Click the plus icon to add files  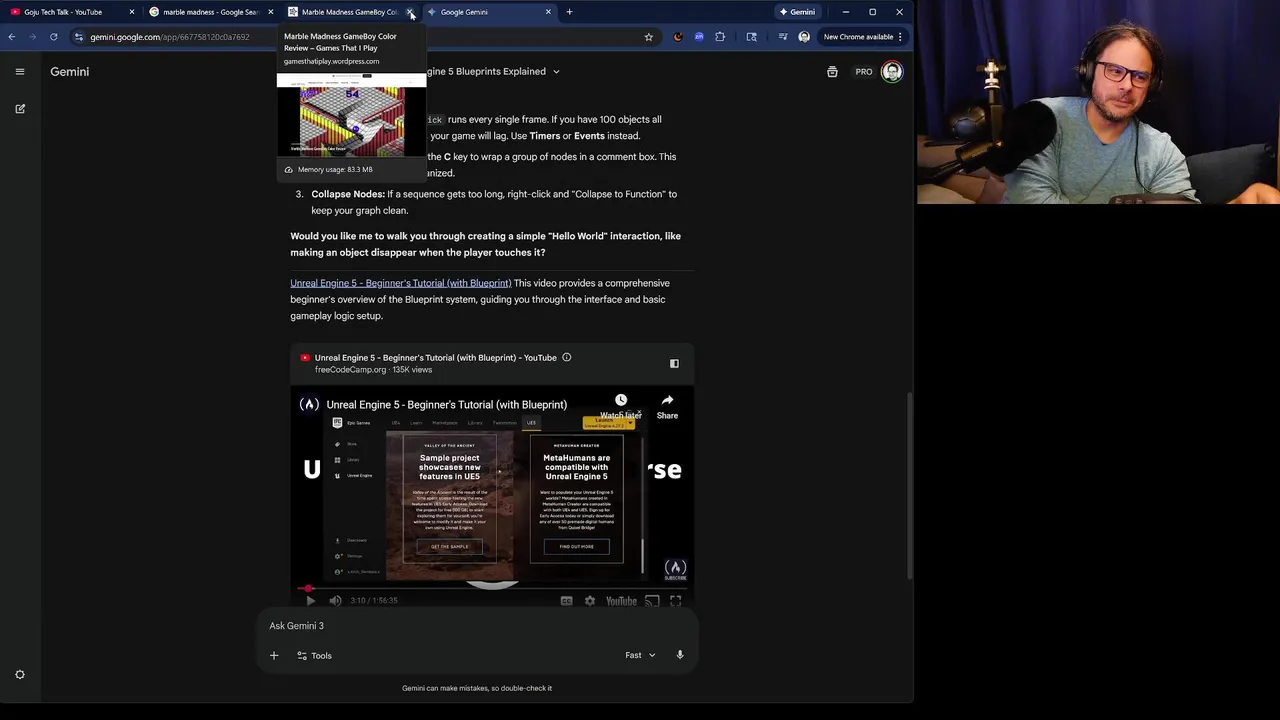(x=274, y=656)
